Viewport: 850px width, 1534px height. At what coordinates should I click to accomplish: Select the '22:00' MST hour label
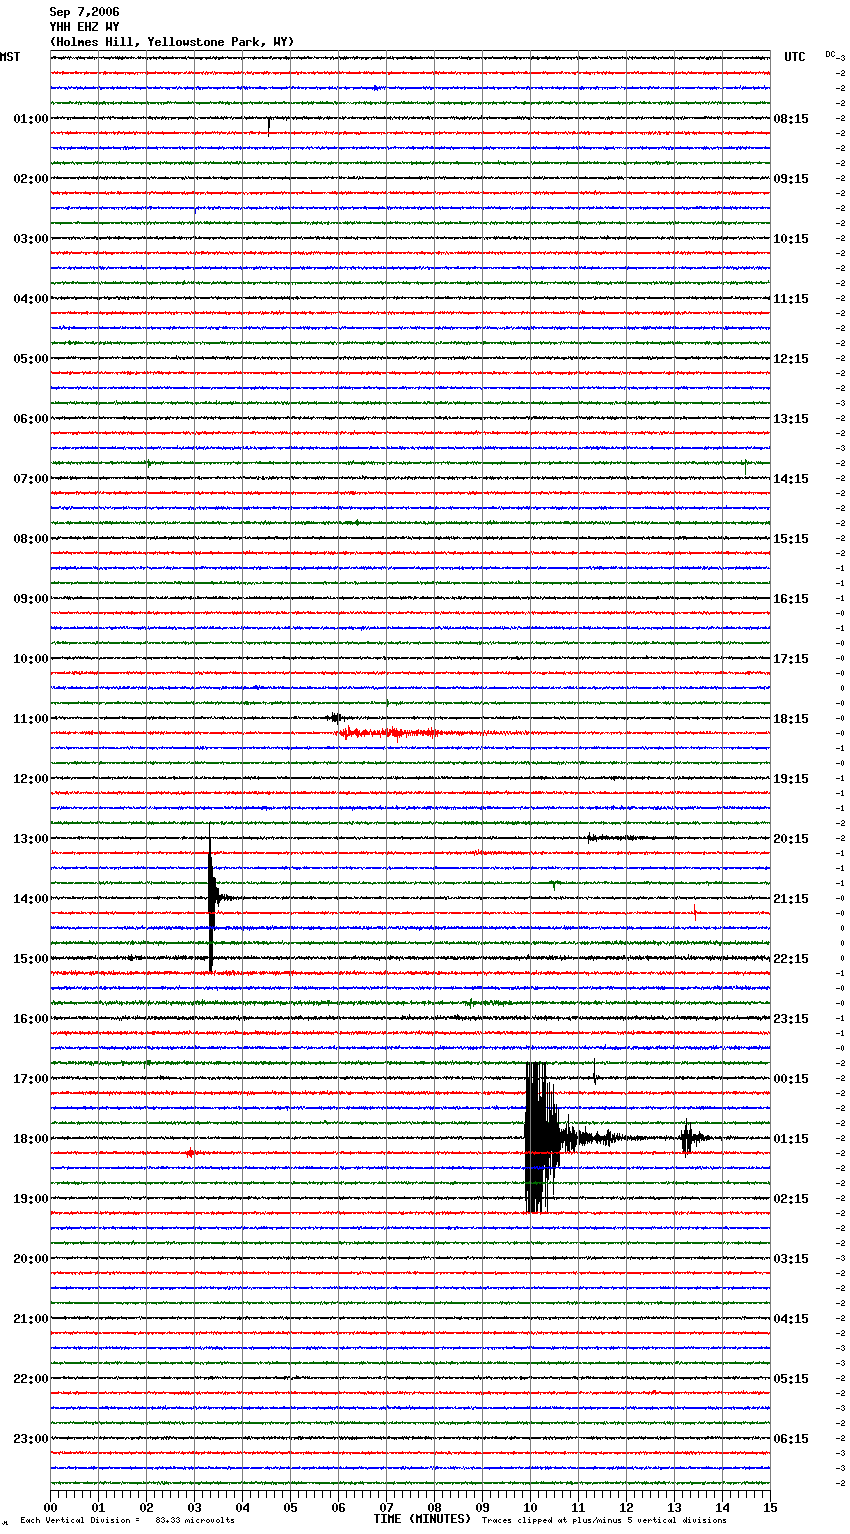point(31,1379)
